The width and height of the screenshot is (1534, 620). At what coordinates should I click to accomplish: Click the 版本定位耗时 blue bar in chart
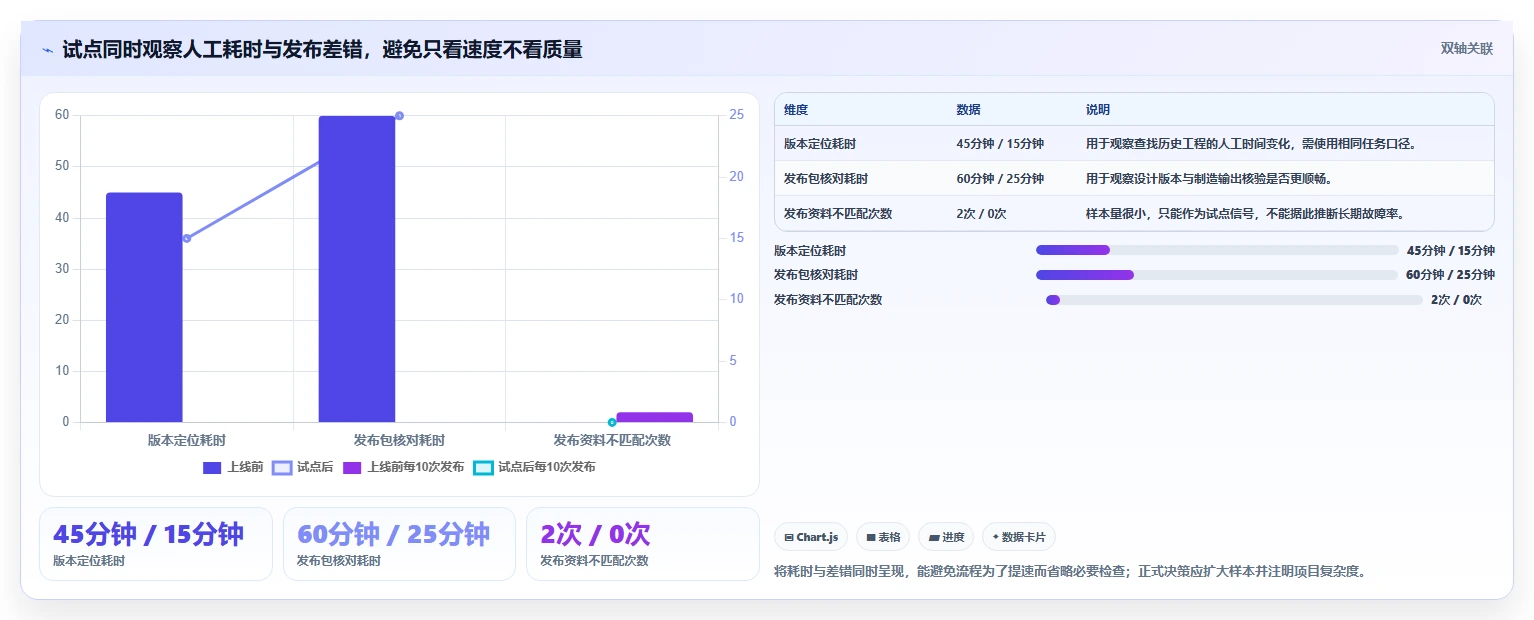click(x=144, y=307)
